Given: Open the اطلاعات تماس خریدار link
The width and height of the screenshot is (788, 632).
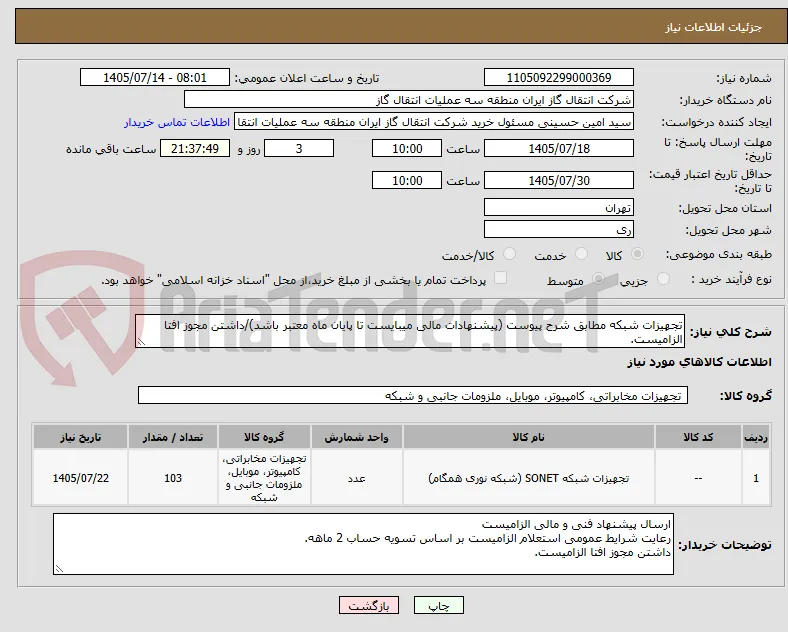Looking at the screenshot, I should click(x=177, y=122).
